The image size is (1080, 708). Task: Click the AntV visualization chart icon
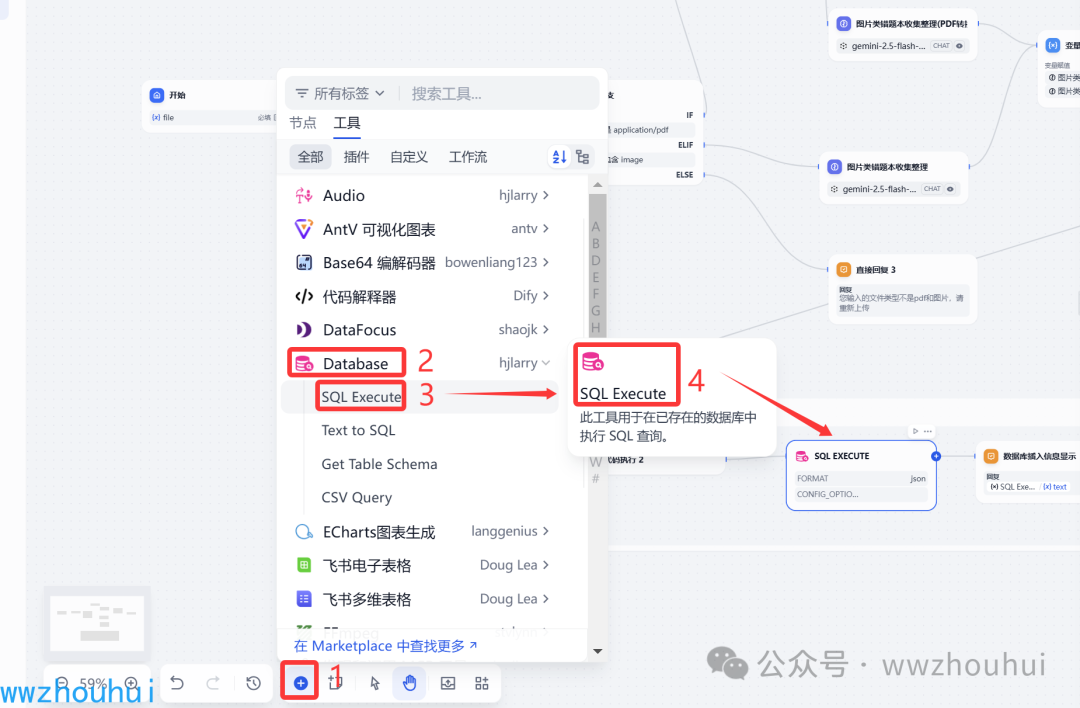point(304,229)
